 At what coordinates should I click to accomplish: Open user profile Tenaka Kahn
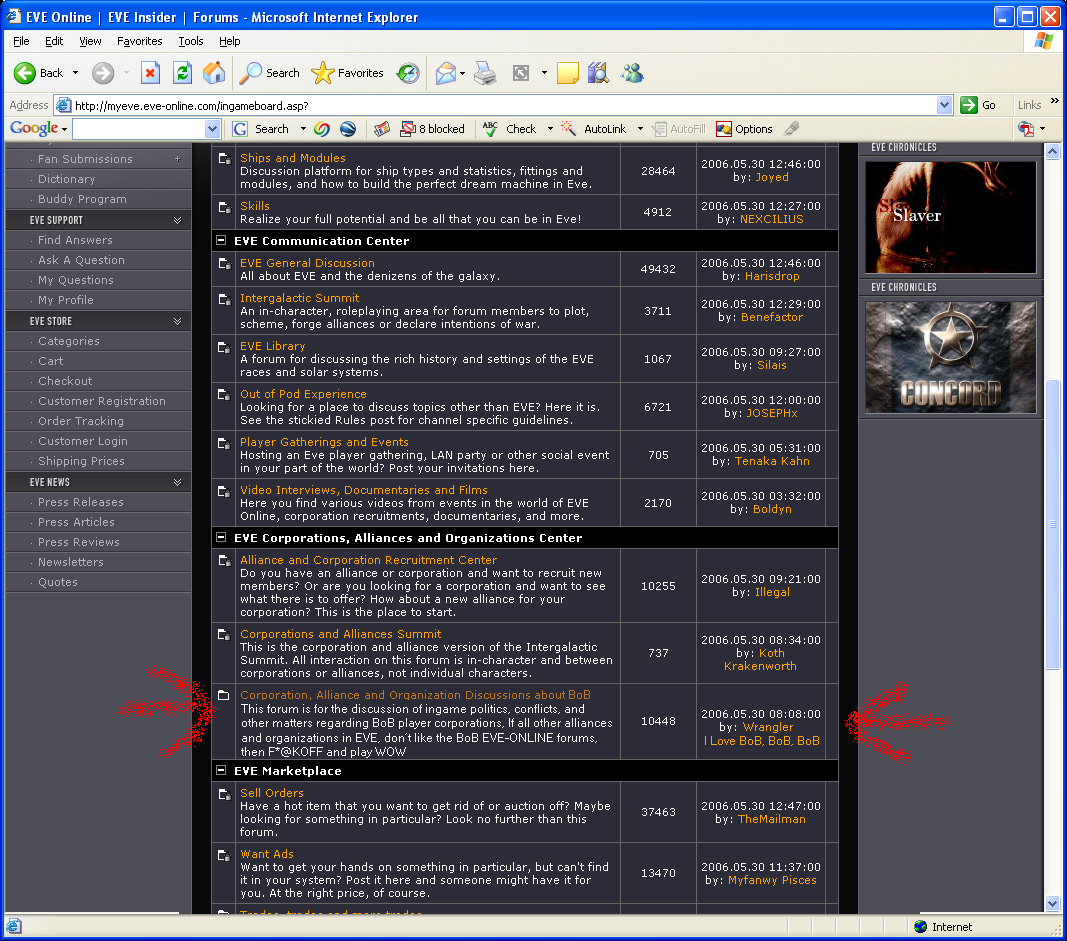[x=772, y=461]
